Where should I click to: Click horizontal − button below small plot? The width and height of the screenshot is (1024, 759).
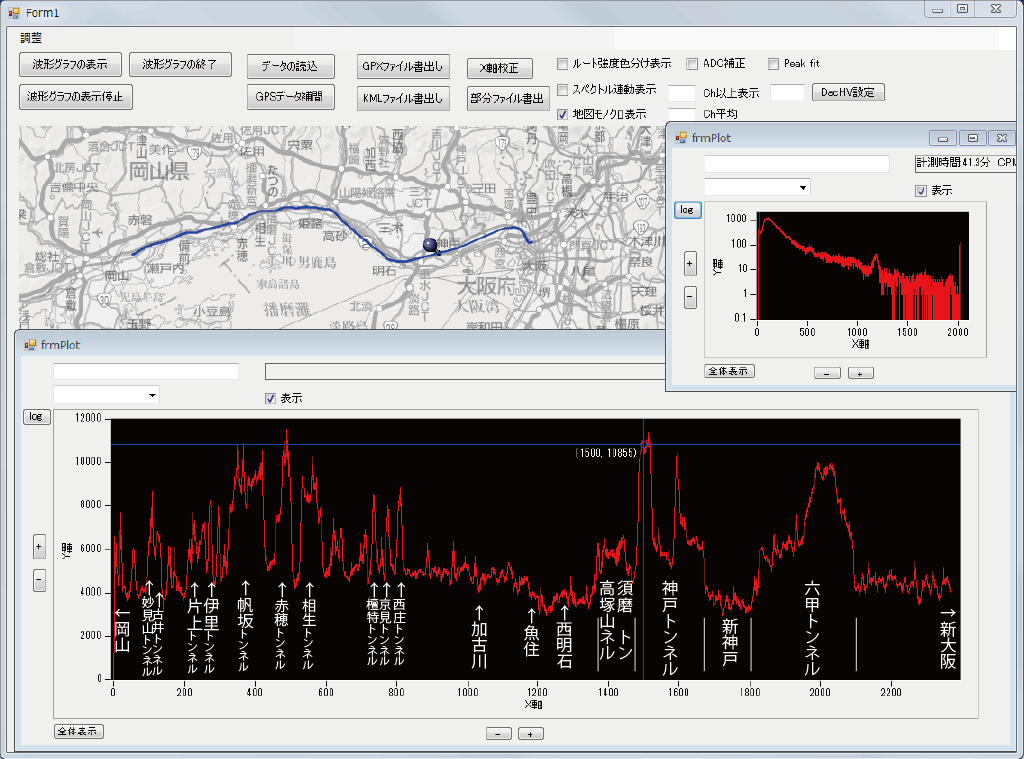[x=827, y=373]
